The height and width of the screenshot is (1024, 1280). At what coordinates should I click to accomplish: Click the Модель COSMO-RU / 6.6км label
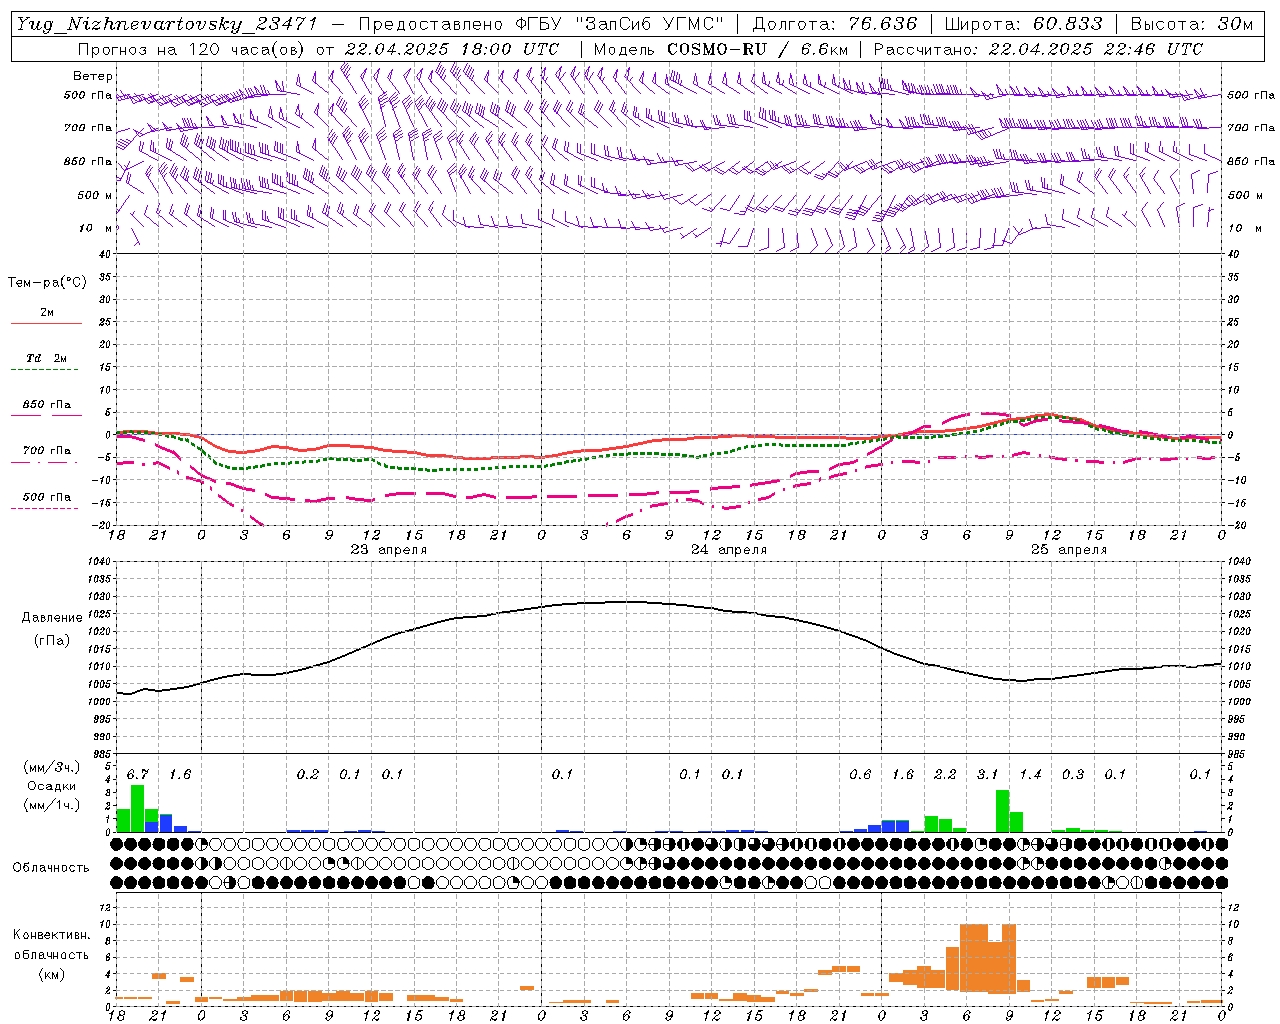pos(721,49)
